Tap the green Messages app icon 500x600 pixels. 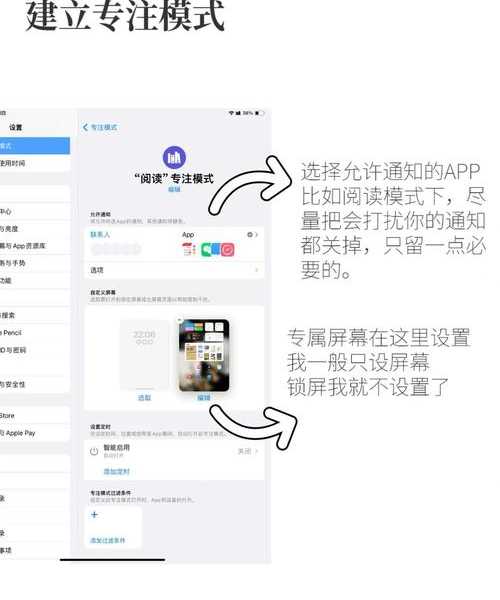pos(207,249)
